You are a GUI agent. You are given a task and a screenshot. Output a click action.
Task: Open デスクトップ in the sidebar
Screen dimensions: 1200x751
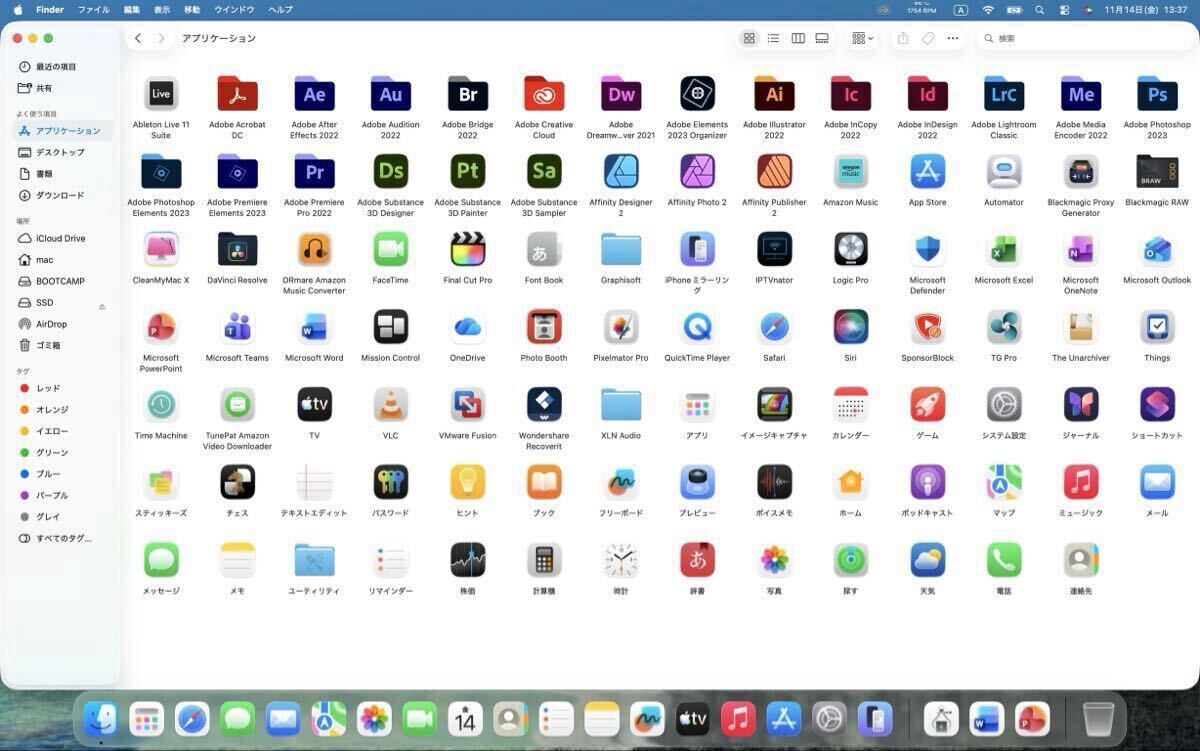63,152
